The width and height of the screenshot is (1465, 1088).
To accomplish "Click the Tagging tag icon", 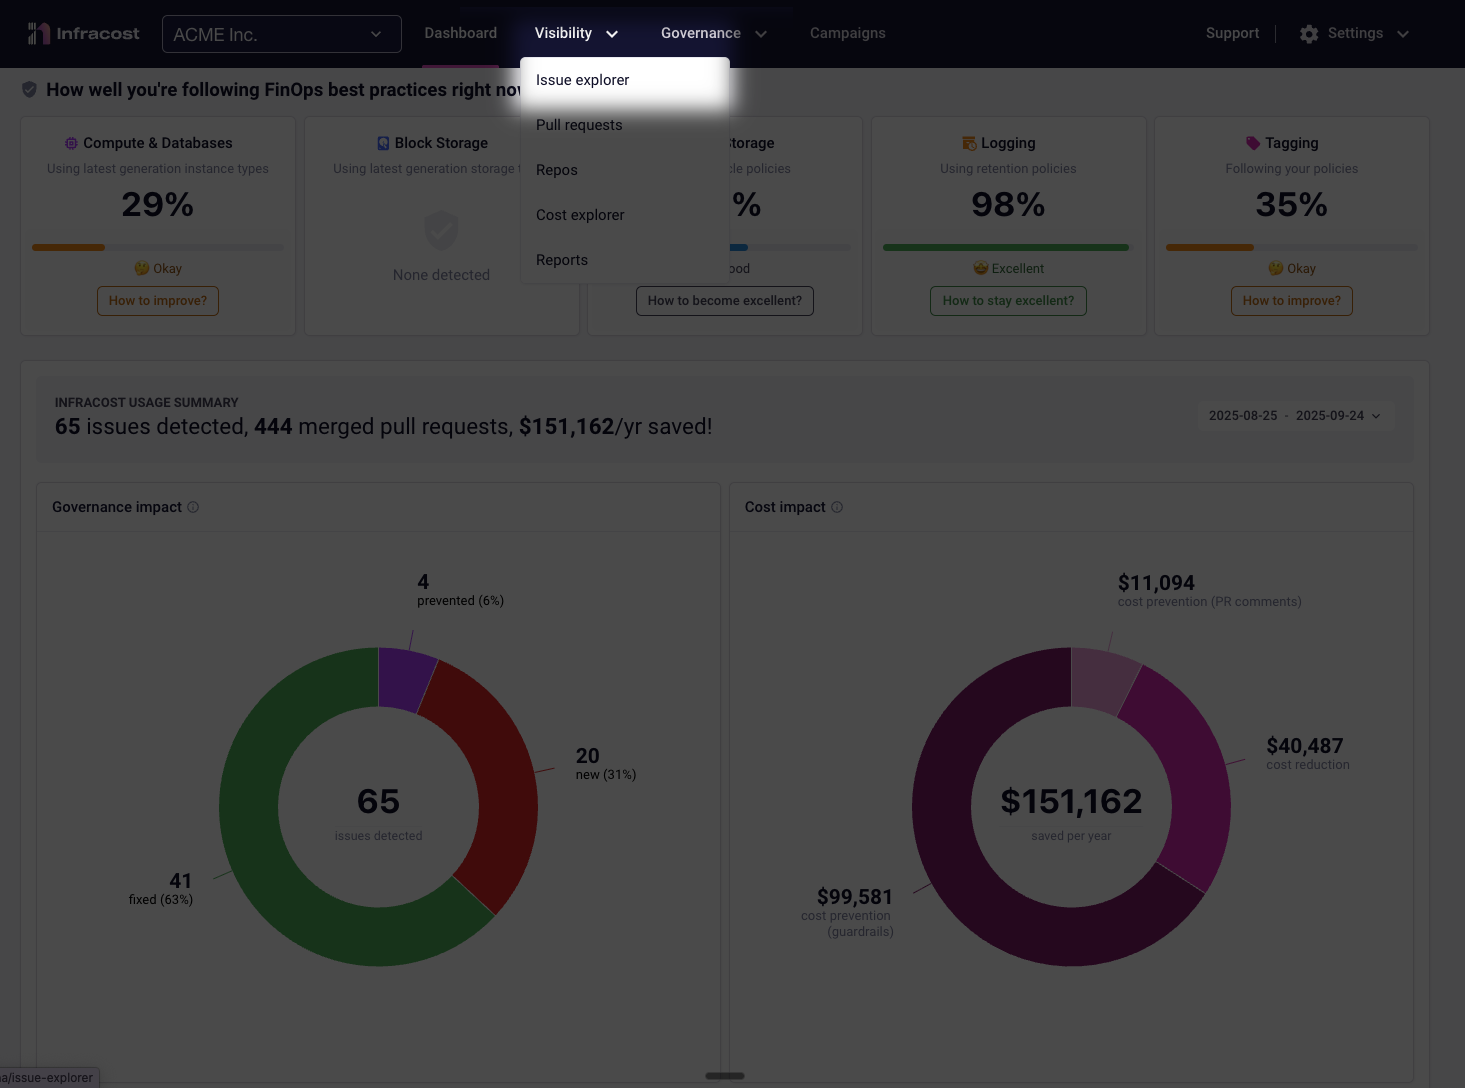I will [1252, 144].
